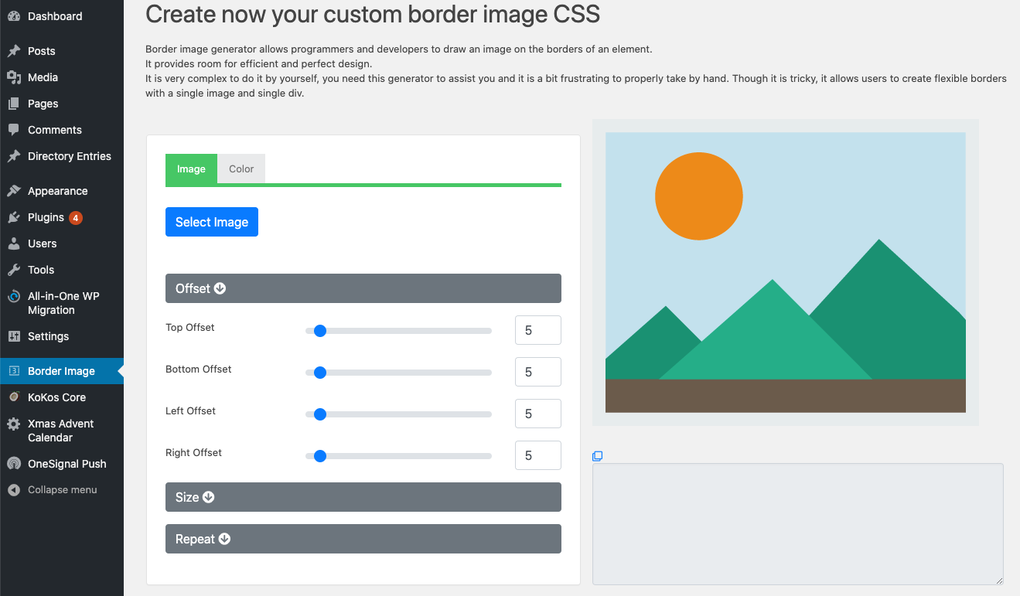Click the All-in-One WP Migration icon

(x=14, y=296)
